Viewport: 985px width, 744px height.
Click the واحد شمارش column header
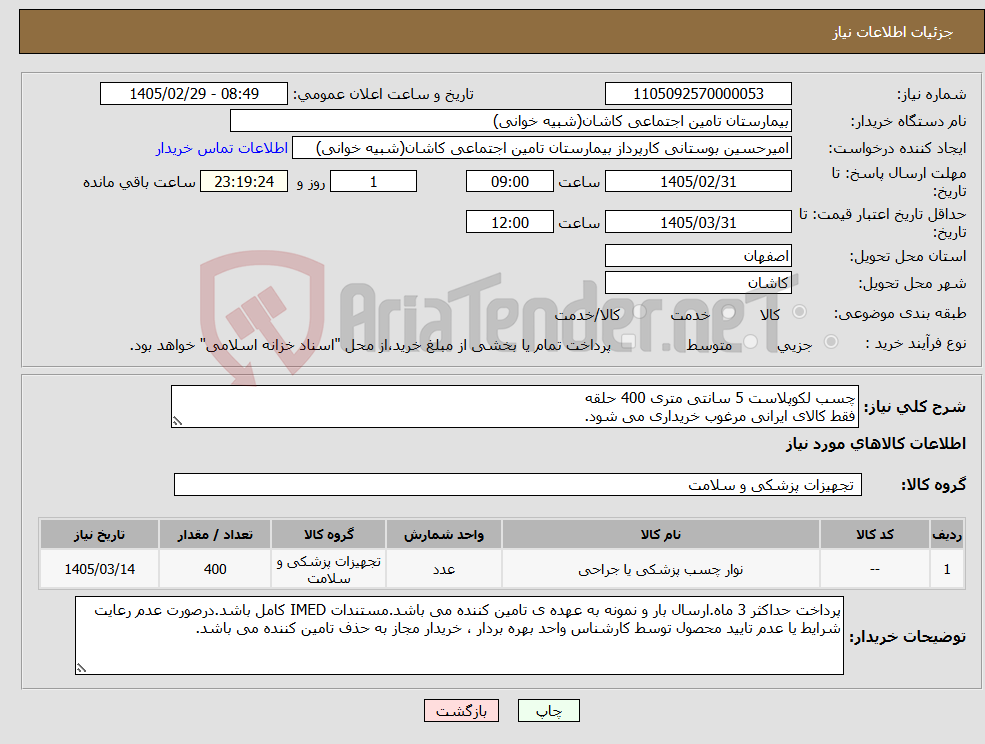[x=444, y=534]
